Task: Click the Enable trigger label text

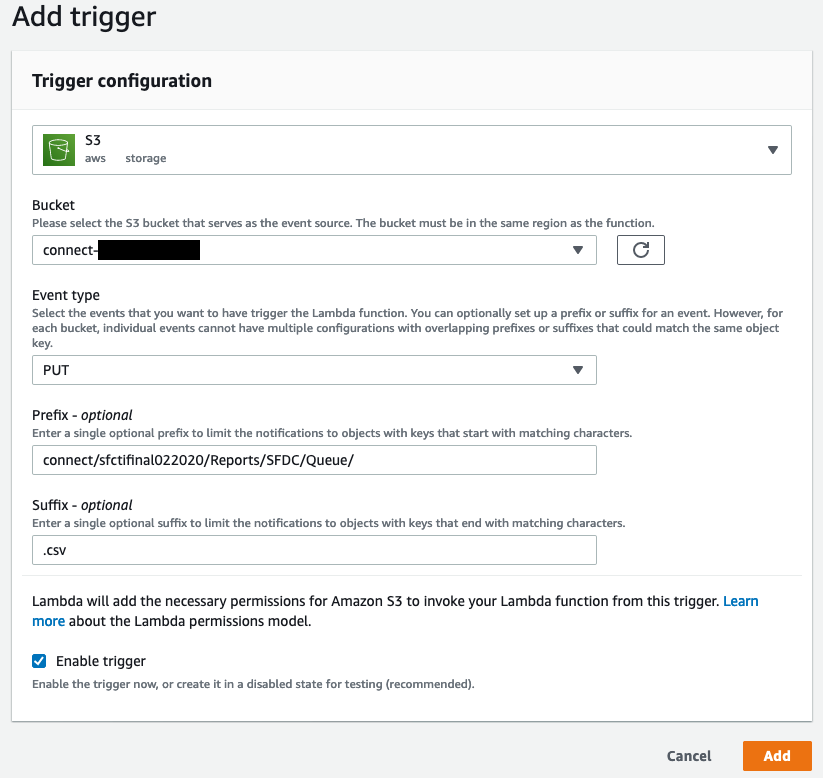Action: tap(101, 661)
